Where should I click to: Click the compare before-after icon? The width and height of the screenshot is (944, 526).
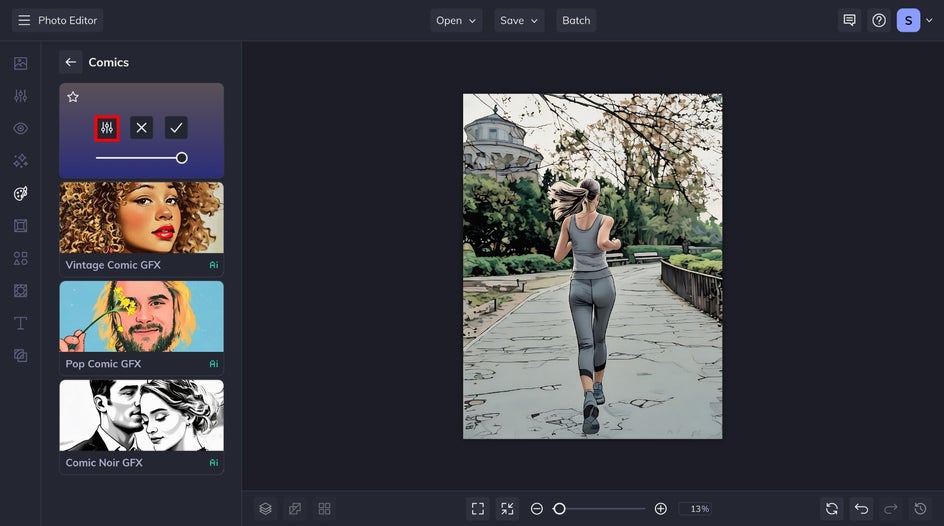[295, 509]
